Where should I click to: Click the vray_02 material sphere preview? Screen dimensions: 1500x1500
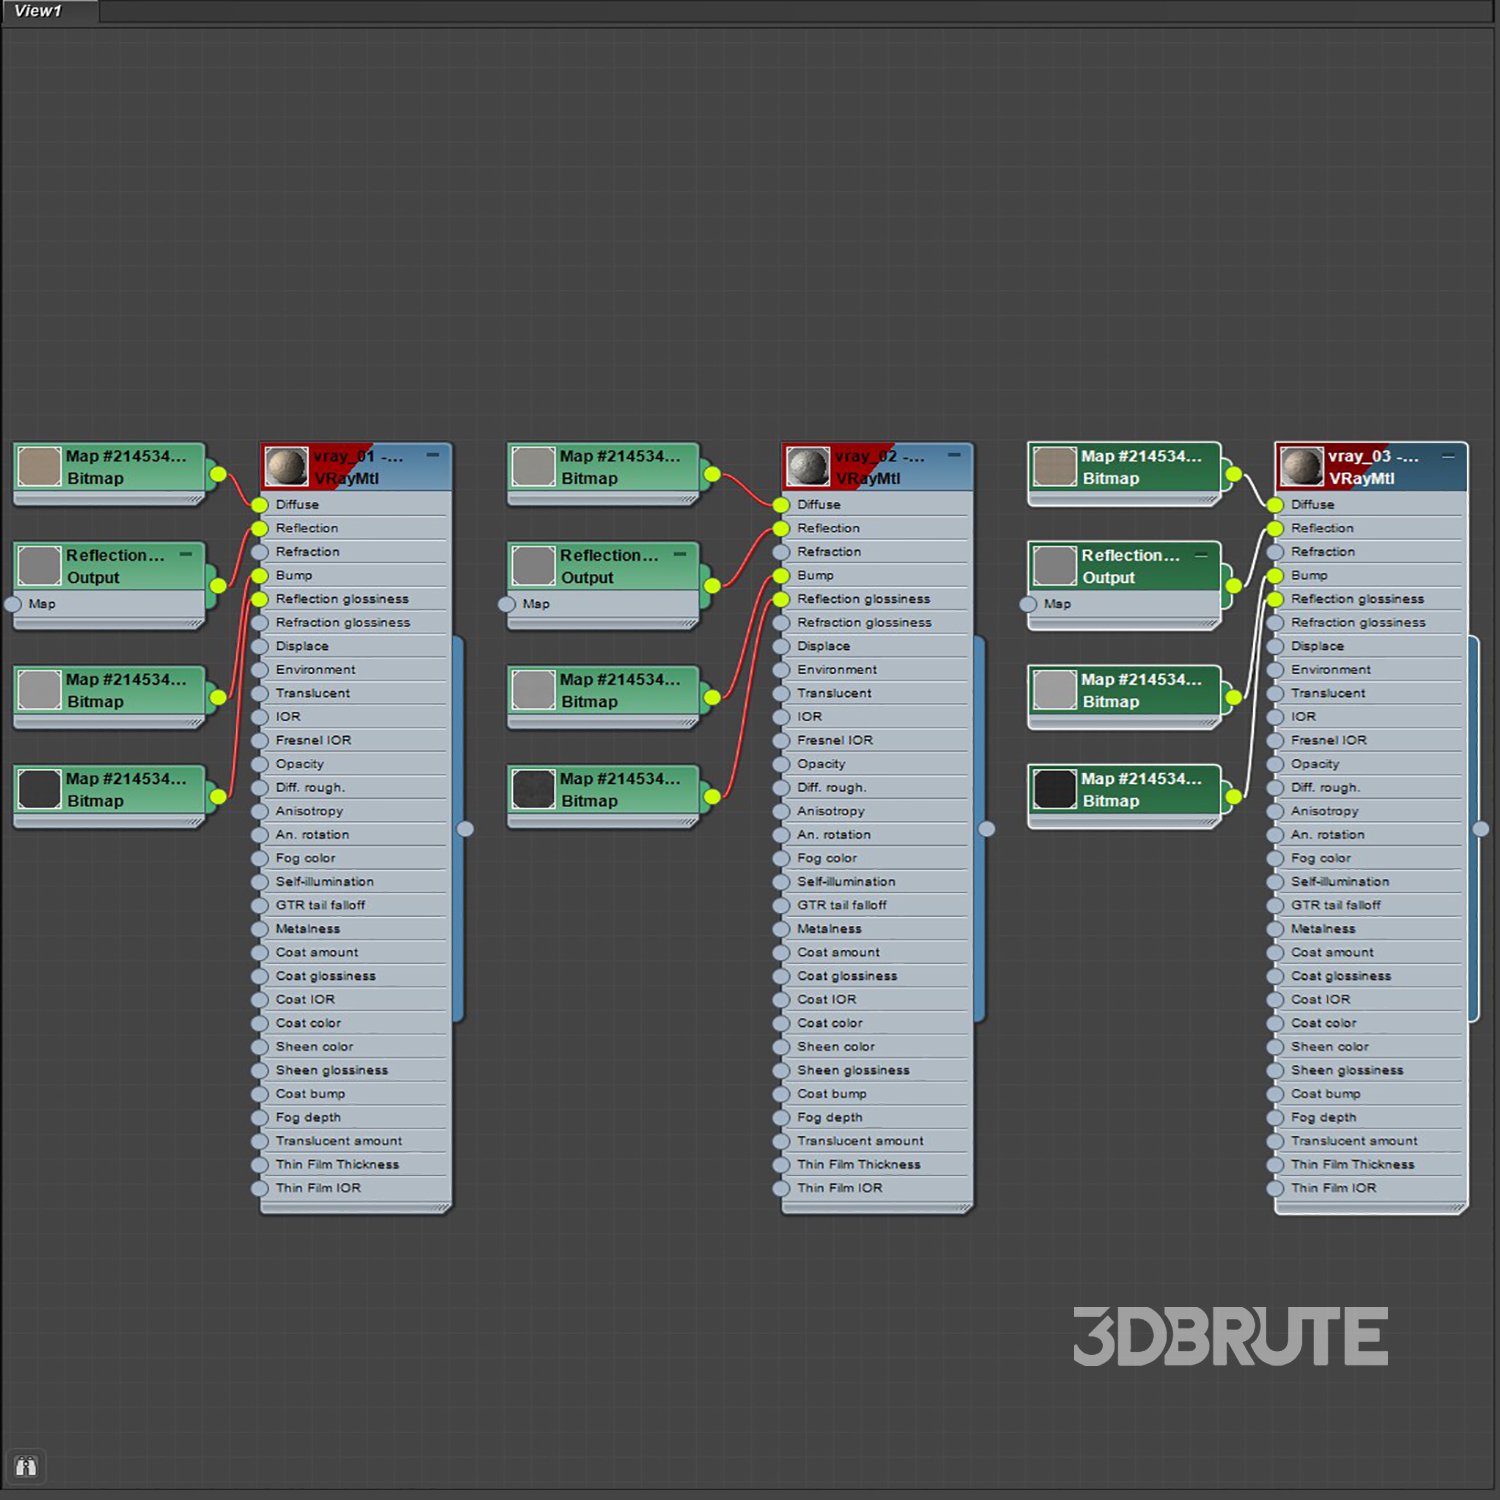pyautogui.click(x=808, y=467)
